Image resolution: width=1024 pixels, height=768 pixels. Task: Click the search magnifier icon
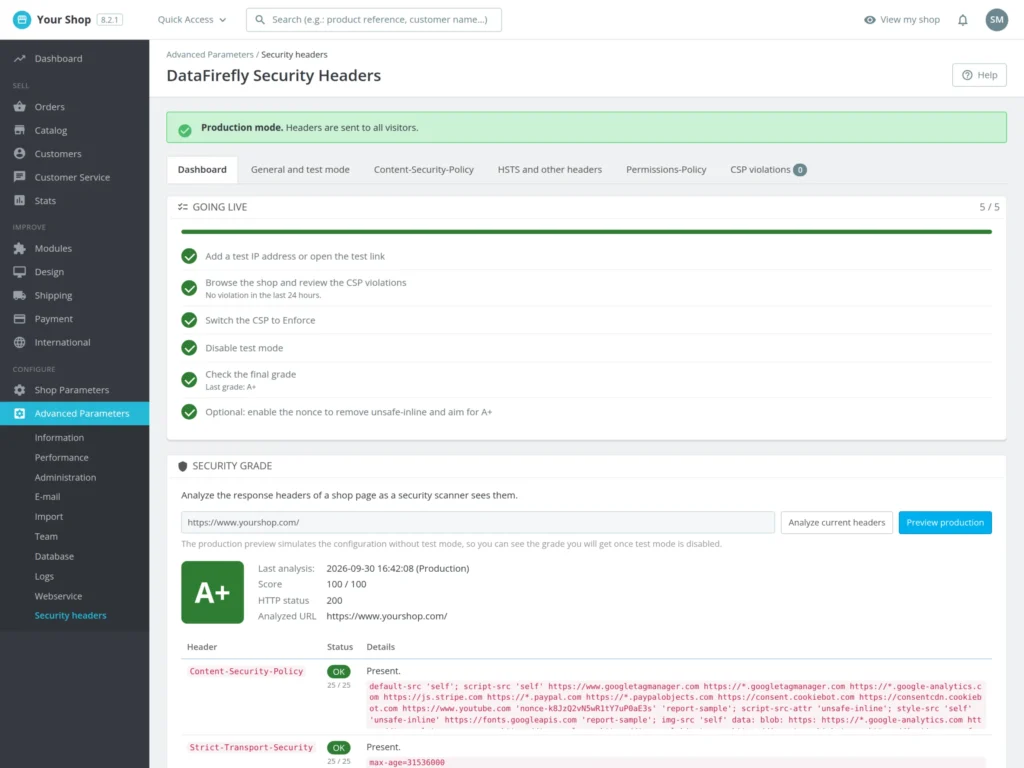click(x=260, y=20)
